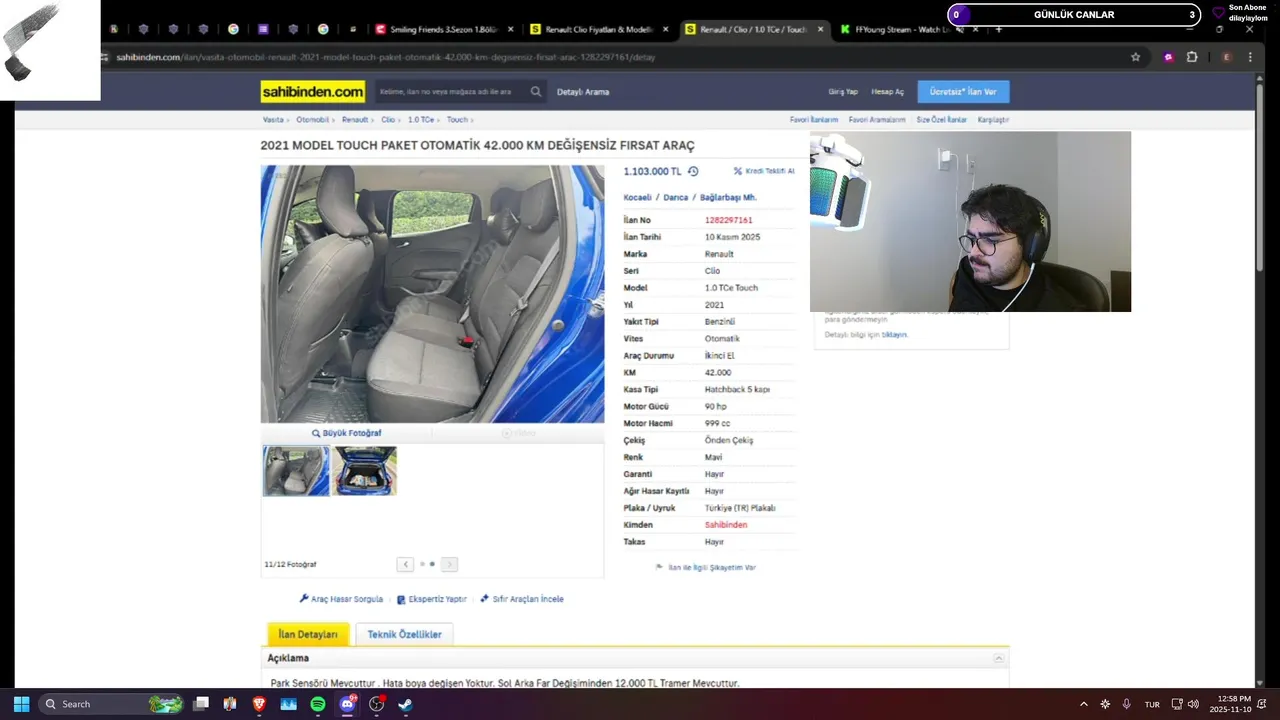Collapse the Açıklama section chevron
The image size is (1280, 720).
tap(998, 658)
